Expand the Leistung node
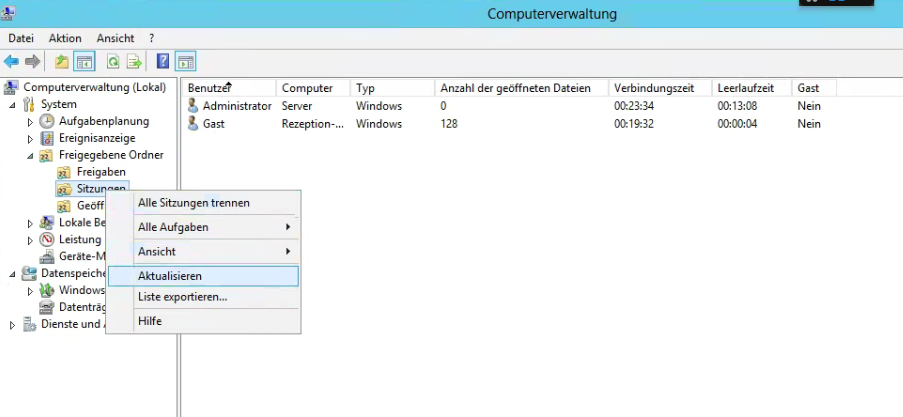903x417 pixels. click(x=31, y=240)
